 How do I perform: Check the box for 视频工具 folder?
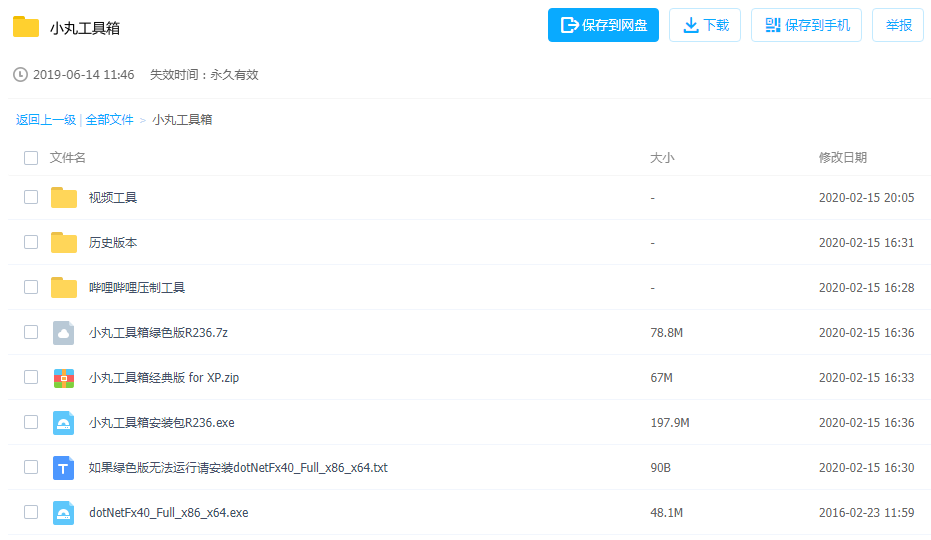click(x=31, y=197)
